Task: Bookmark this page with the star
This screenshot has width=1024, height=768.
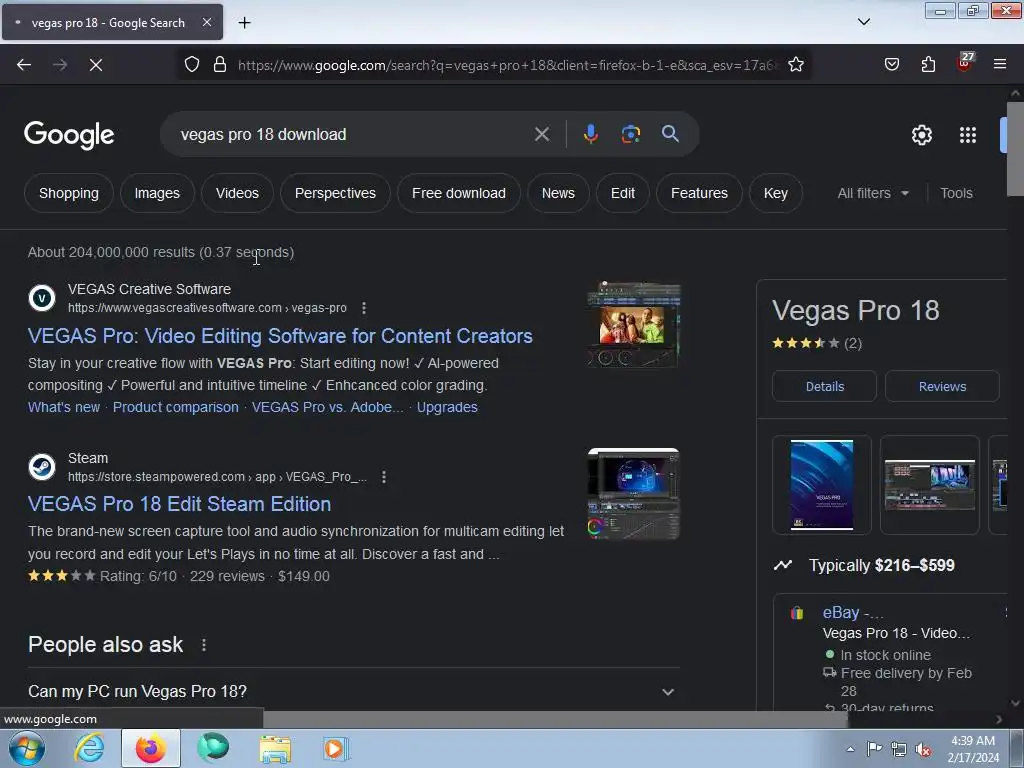Action: tap(795, 65)
